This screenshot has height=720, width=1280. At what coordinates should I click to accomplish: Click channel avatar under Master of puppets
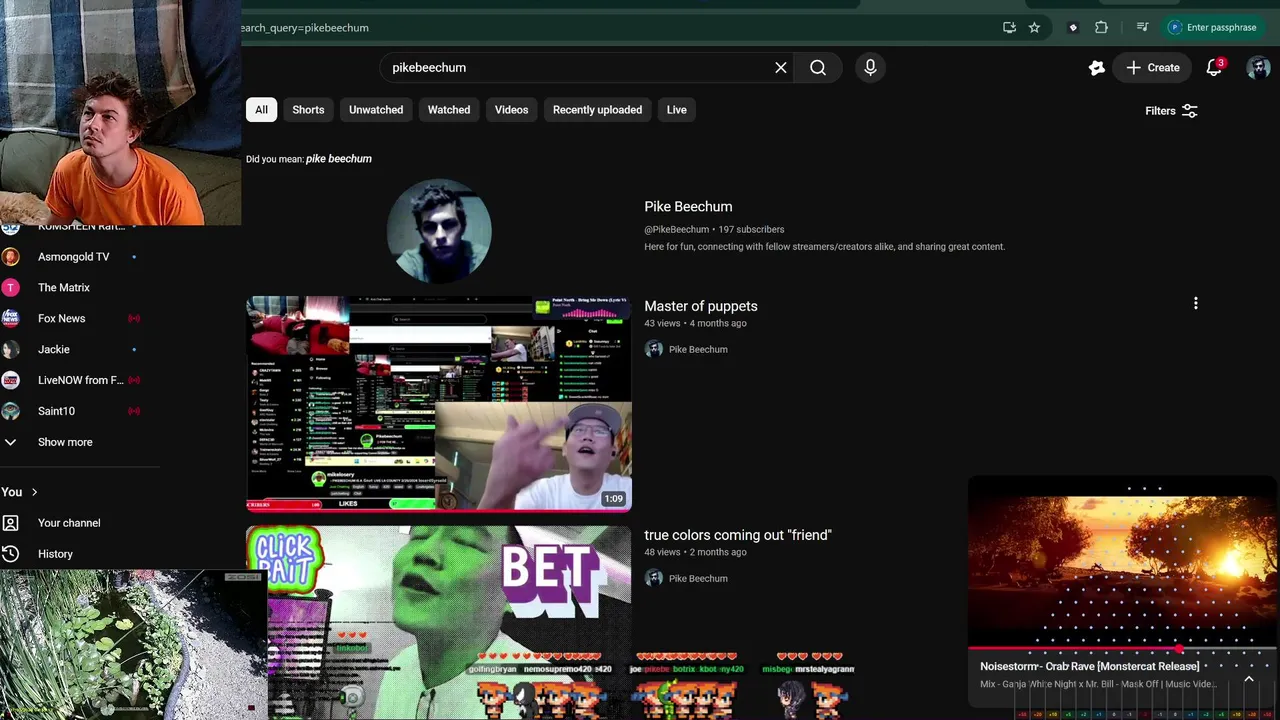pyautogui.click(x=654, y=350)
